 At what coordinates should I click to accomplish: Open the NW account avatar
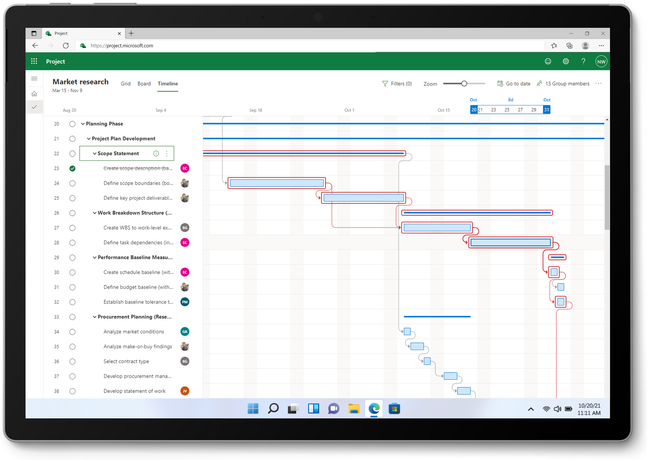[601, 61]
